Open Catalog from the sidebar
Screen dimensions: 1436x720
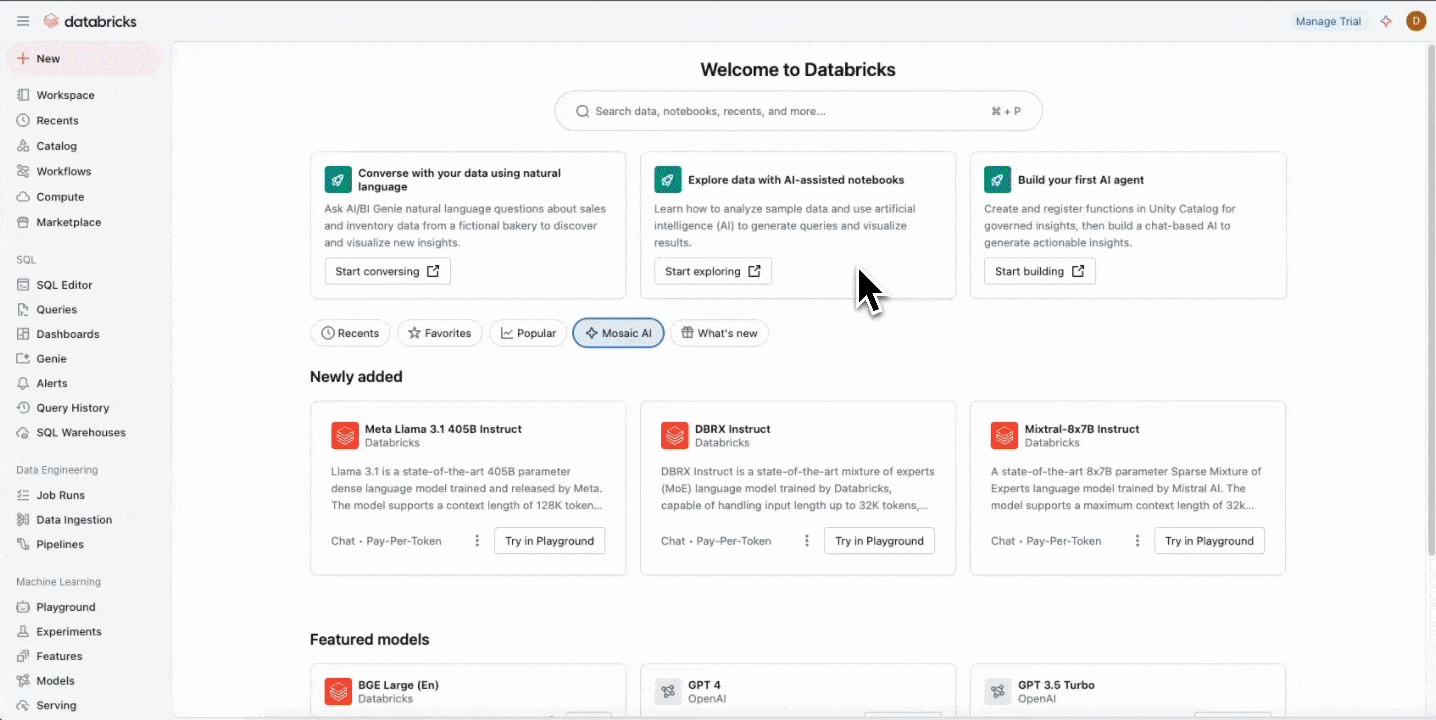(56, 146)
